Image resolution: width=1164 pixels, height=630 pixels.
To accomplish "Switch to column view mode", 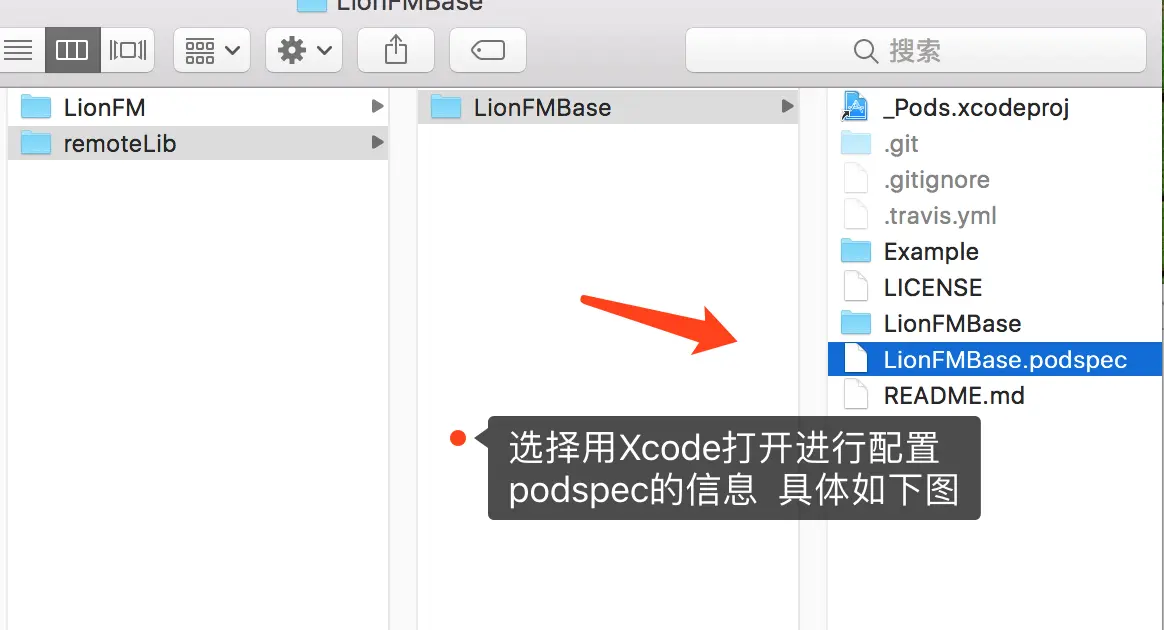I will (x=72, y=50).
